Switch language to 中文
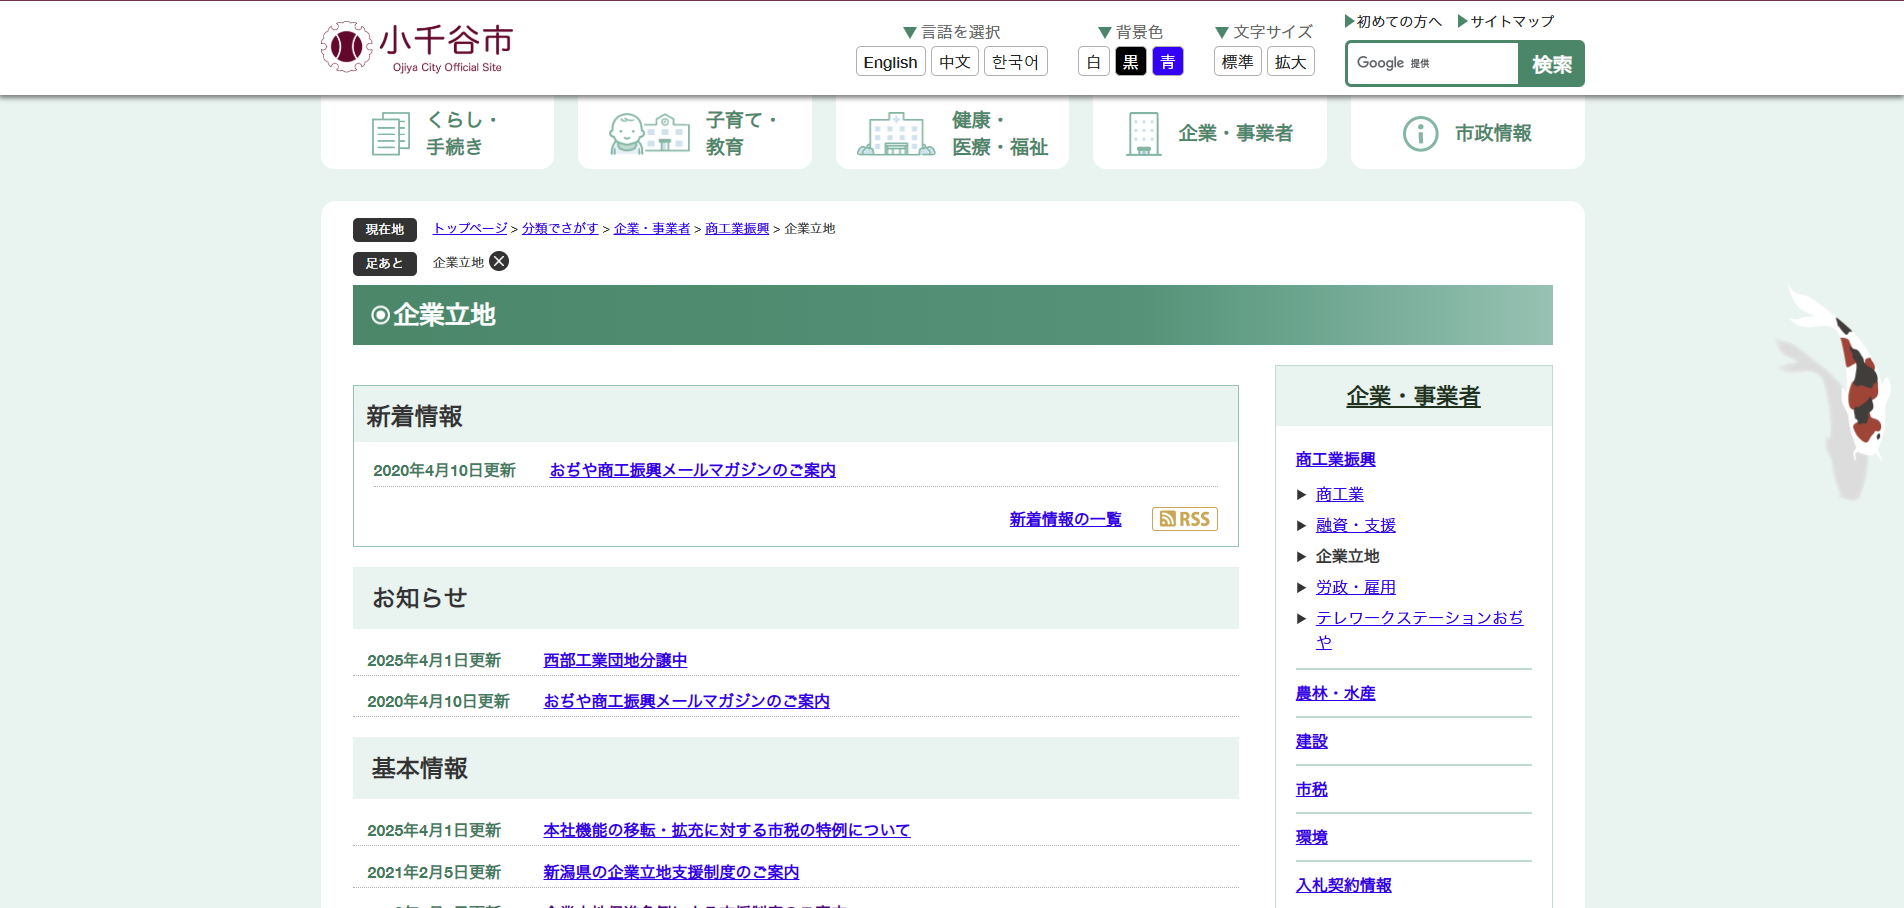 click(x=954, y=62)
